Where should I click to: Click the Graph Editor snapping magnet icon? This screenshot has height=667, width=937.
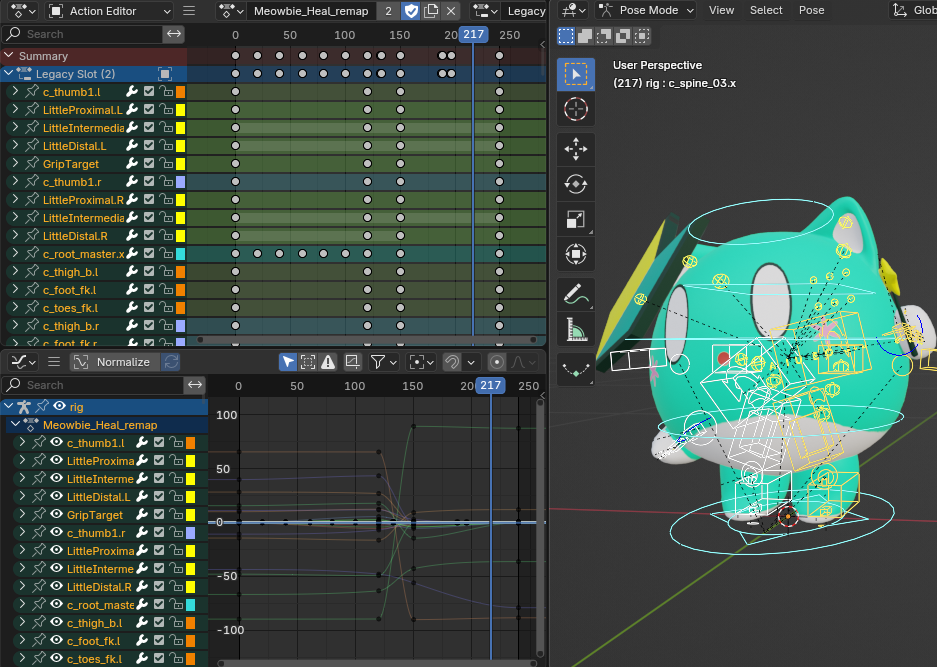pyautogui.click(x=452, y=362)
